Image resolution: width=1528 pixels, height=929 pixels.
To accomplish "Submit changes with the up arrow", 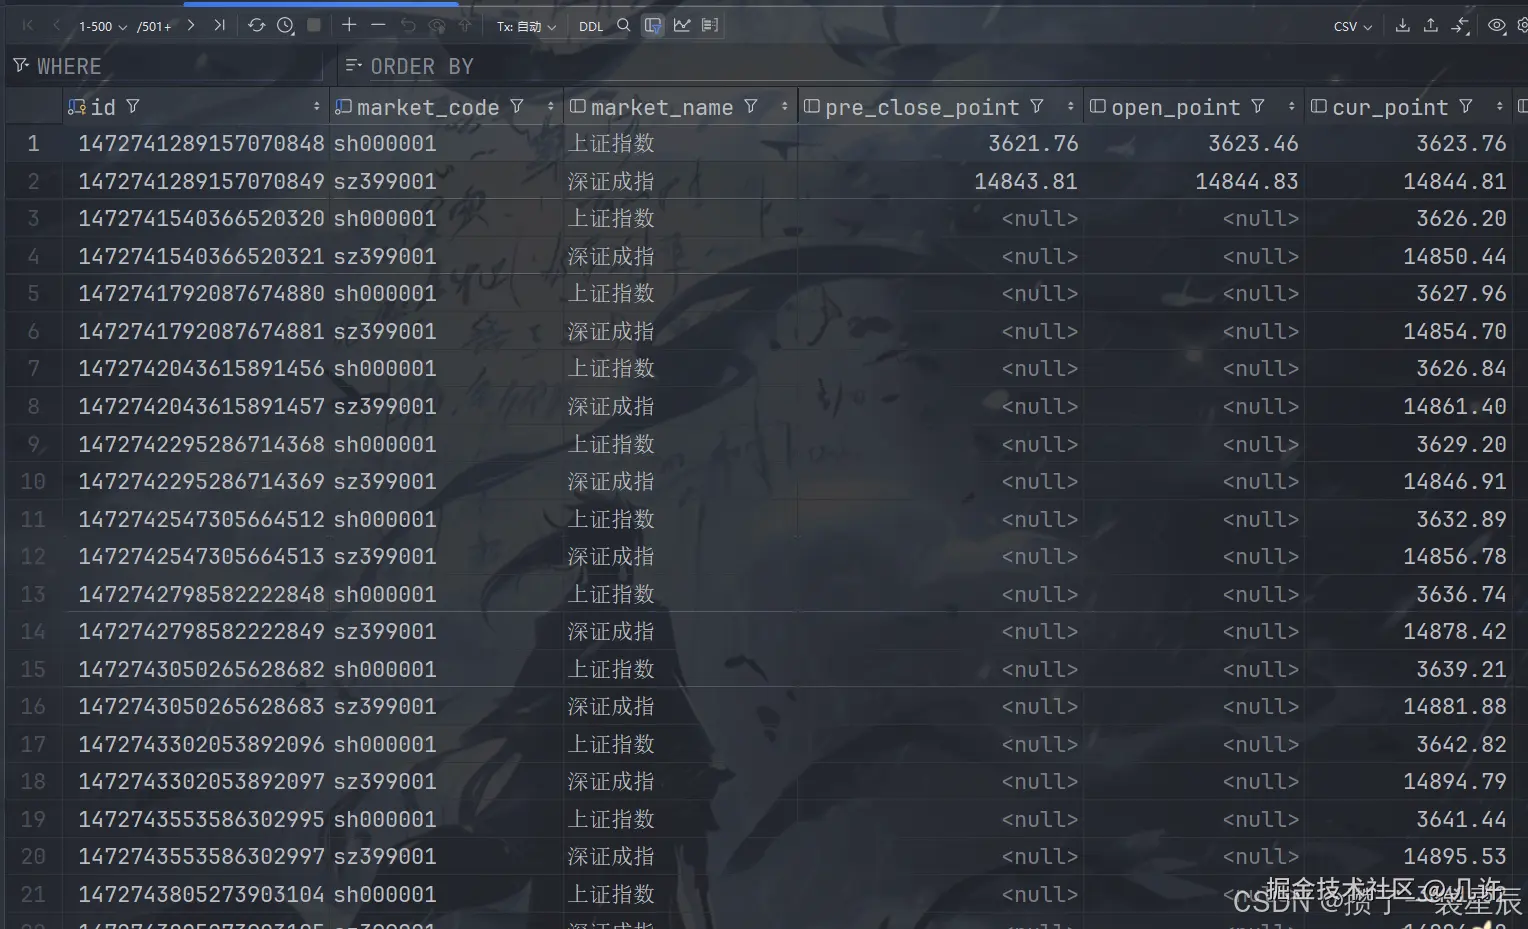I will [x=464, y=25].
